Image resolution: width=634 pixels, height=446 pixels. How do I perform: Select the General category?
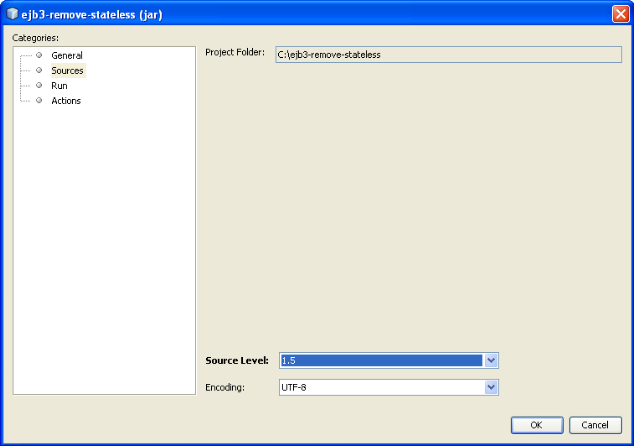point(67,55)
